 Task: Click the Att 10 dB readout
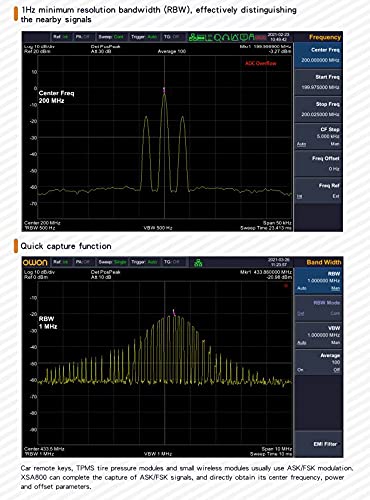(x=101, y=277)
